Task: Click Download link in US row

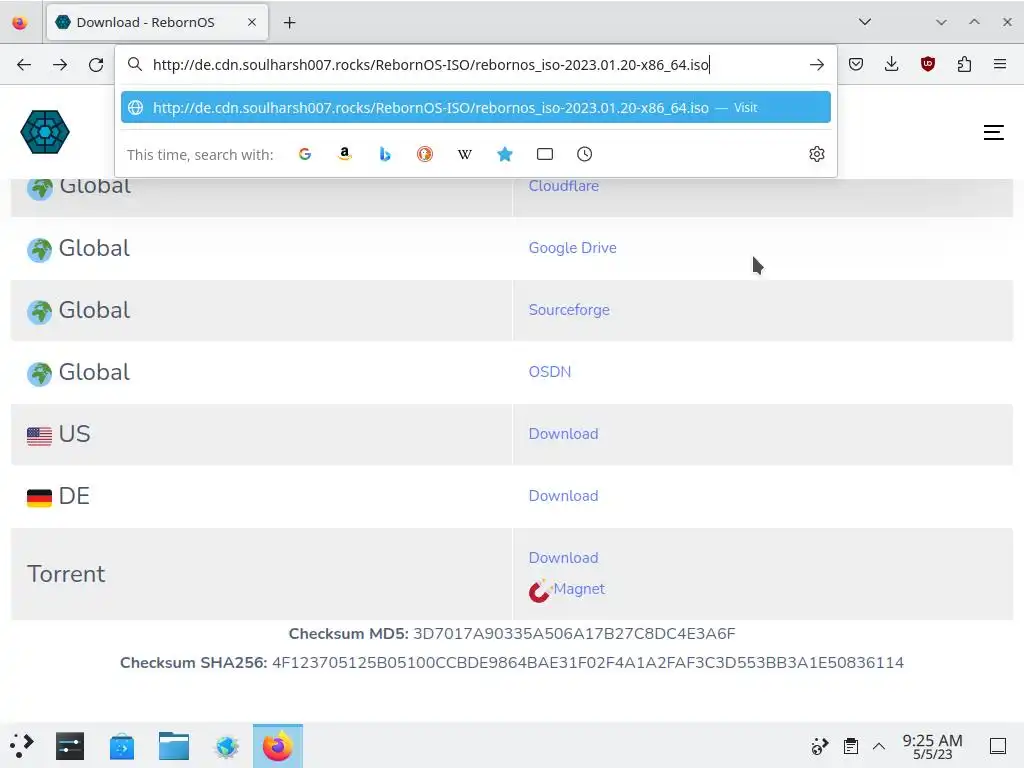Action: click(x=564, y=434)
